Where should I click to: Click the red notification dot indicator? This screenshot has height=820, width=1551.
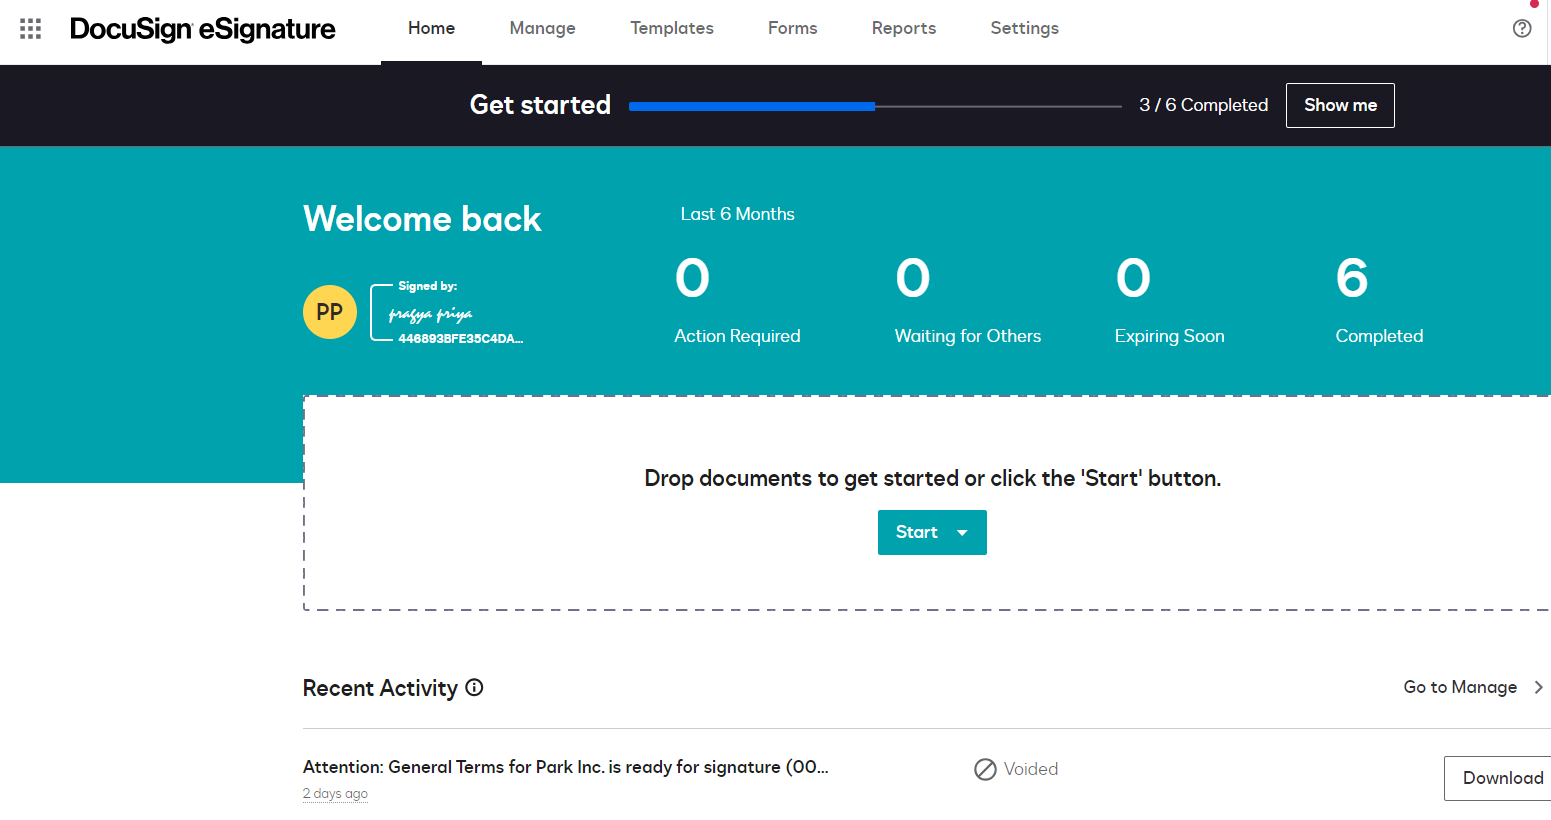click(1535, 5)
